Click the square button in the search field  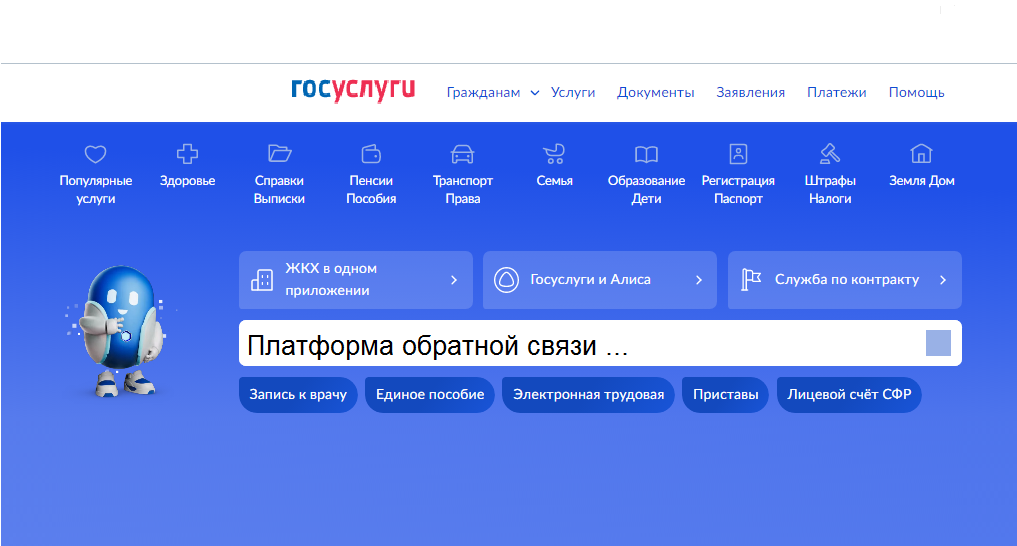tap(938, 344)
